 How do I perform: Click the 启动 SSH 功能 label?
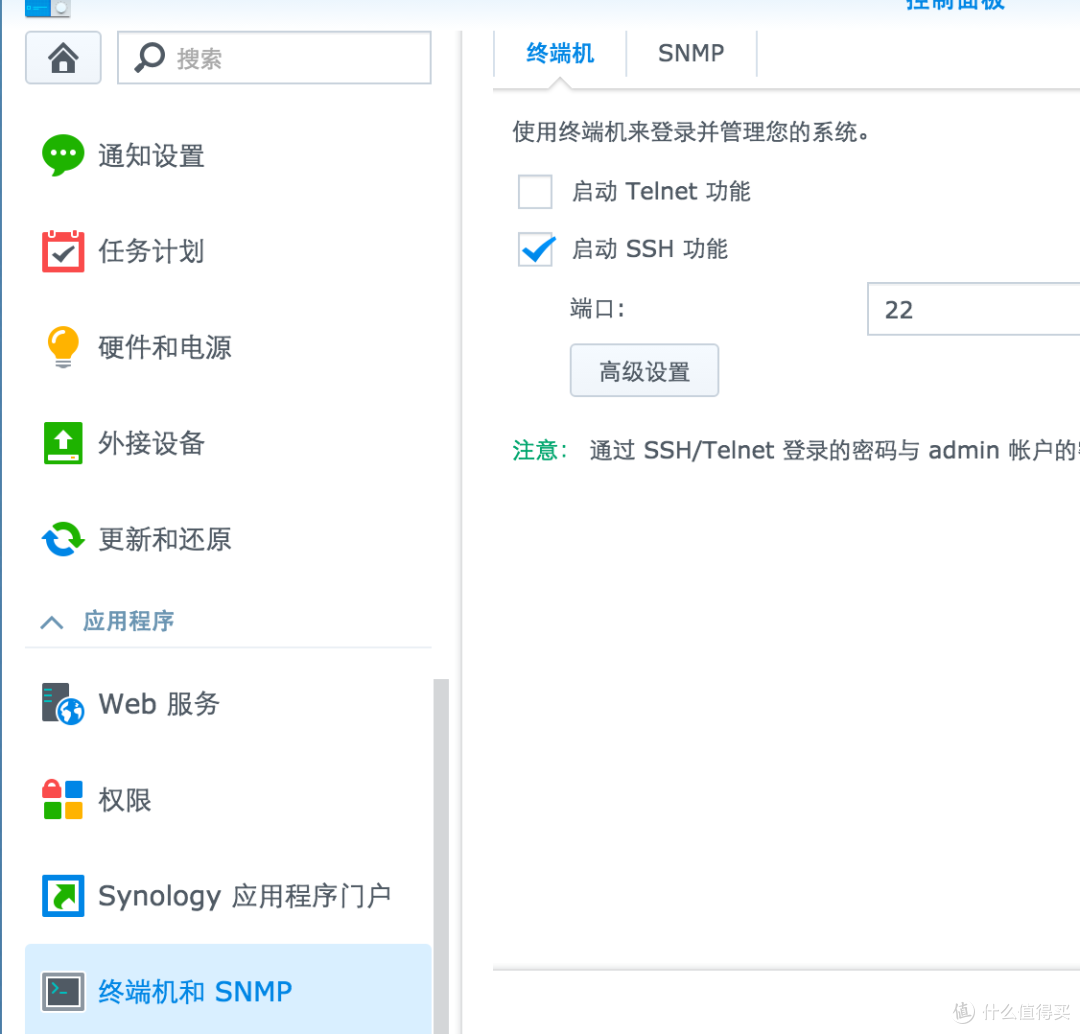650,249
